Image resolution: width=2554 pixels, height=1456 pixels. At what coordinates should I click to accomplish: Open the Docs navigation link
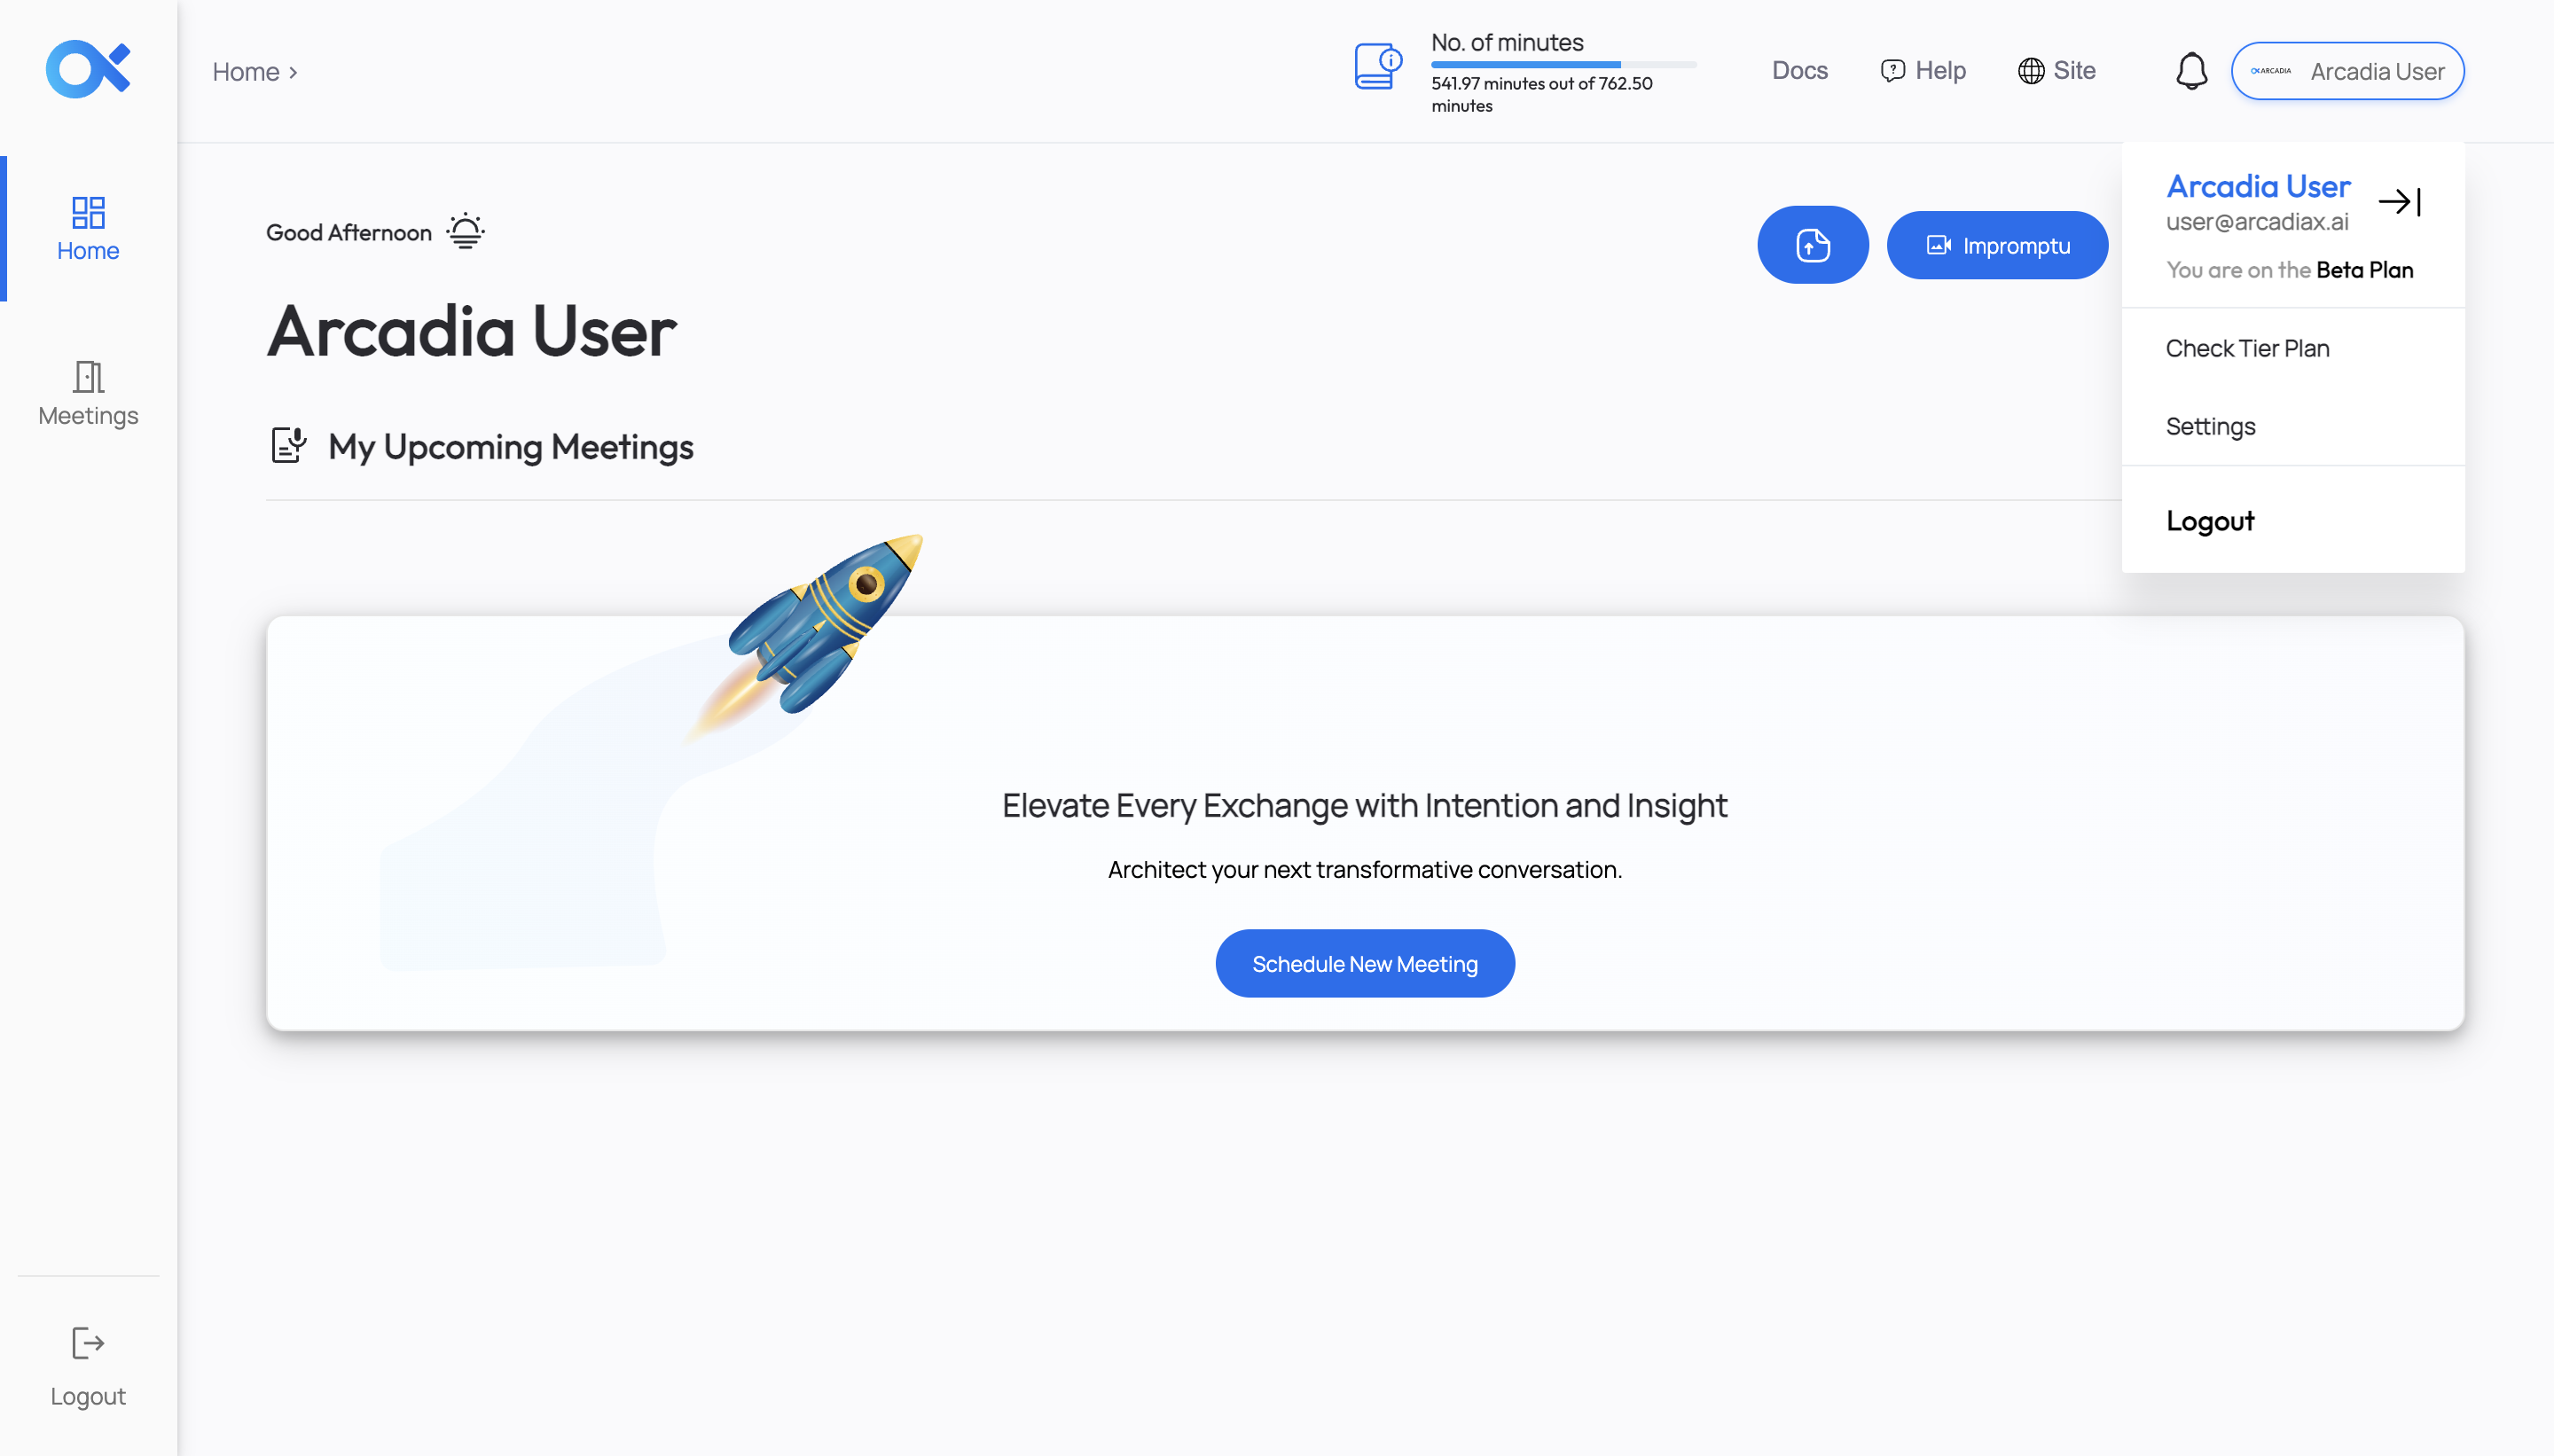pos(1798,70)
